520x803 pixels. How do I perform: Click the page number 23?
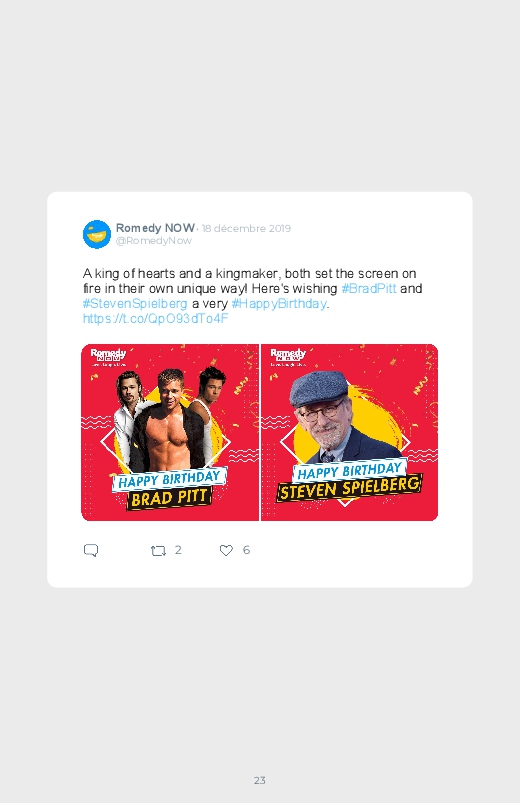coord(260,780)
